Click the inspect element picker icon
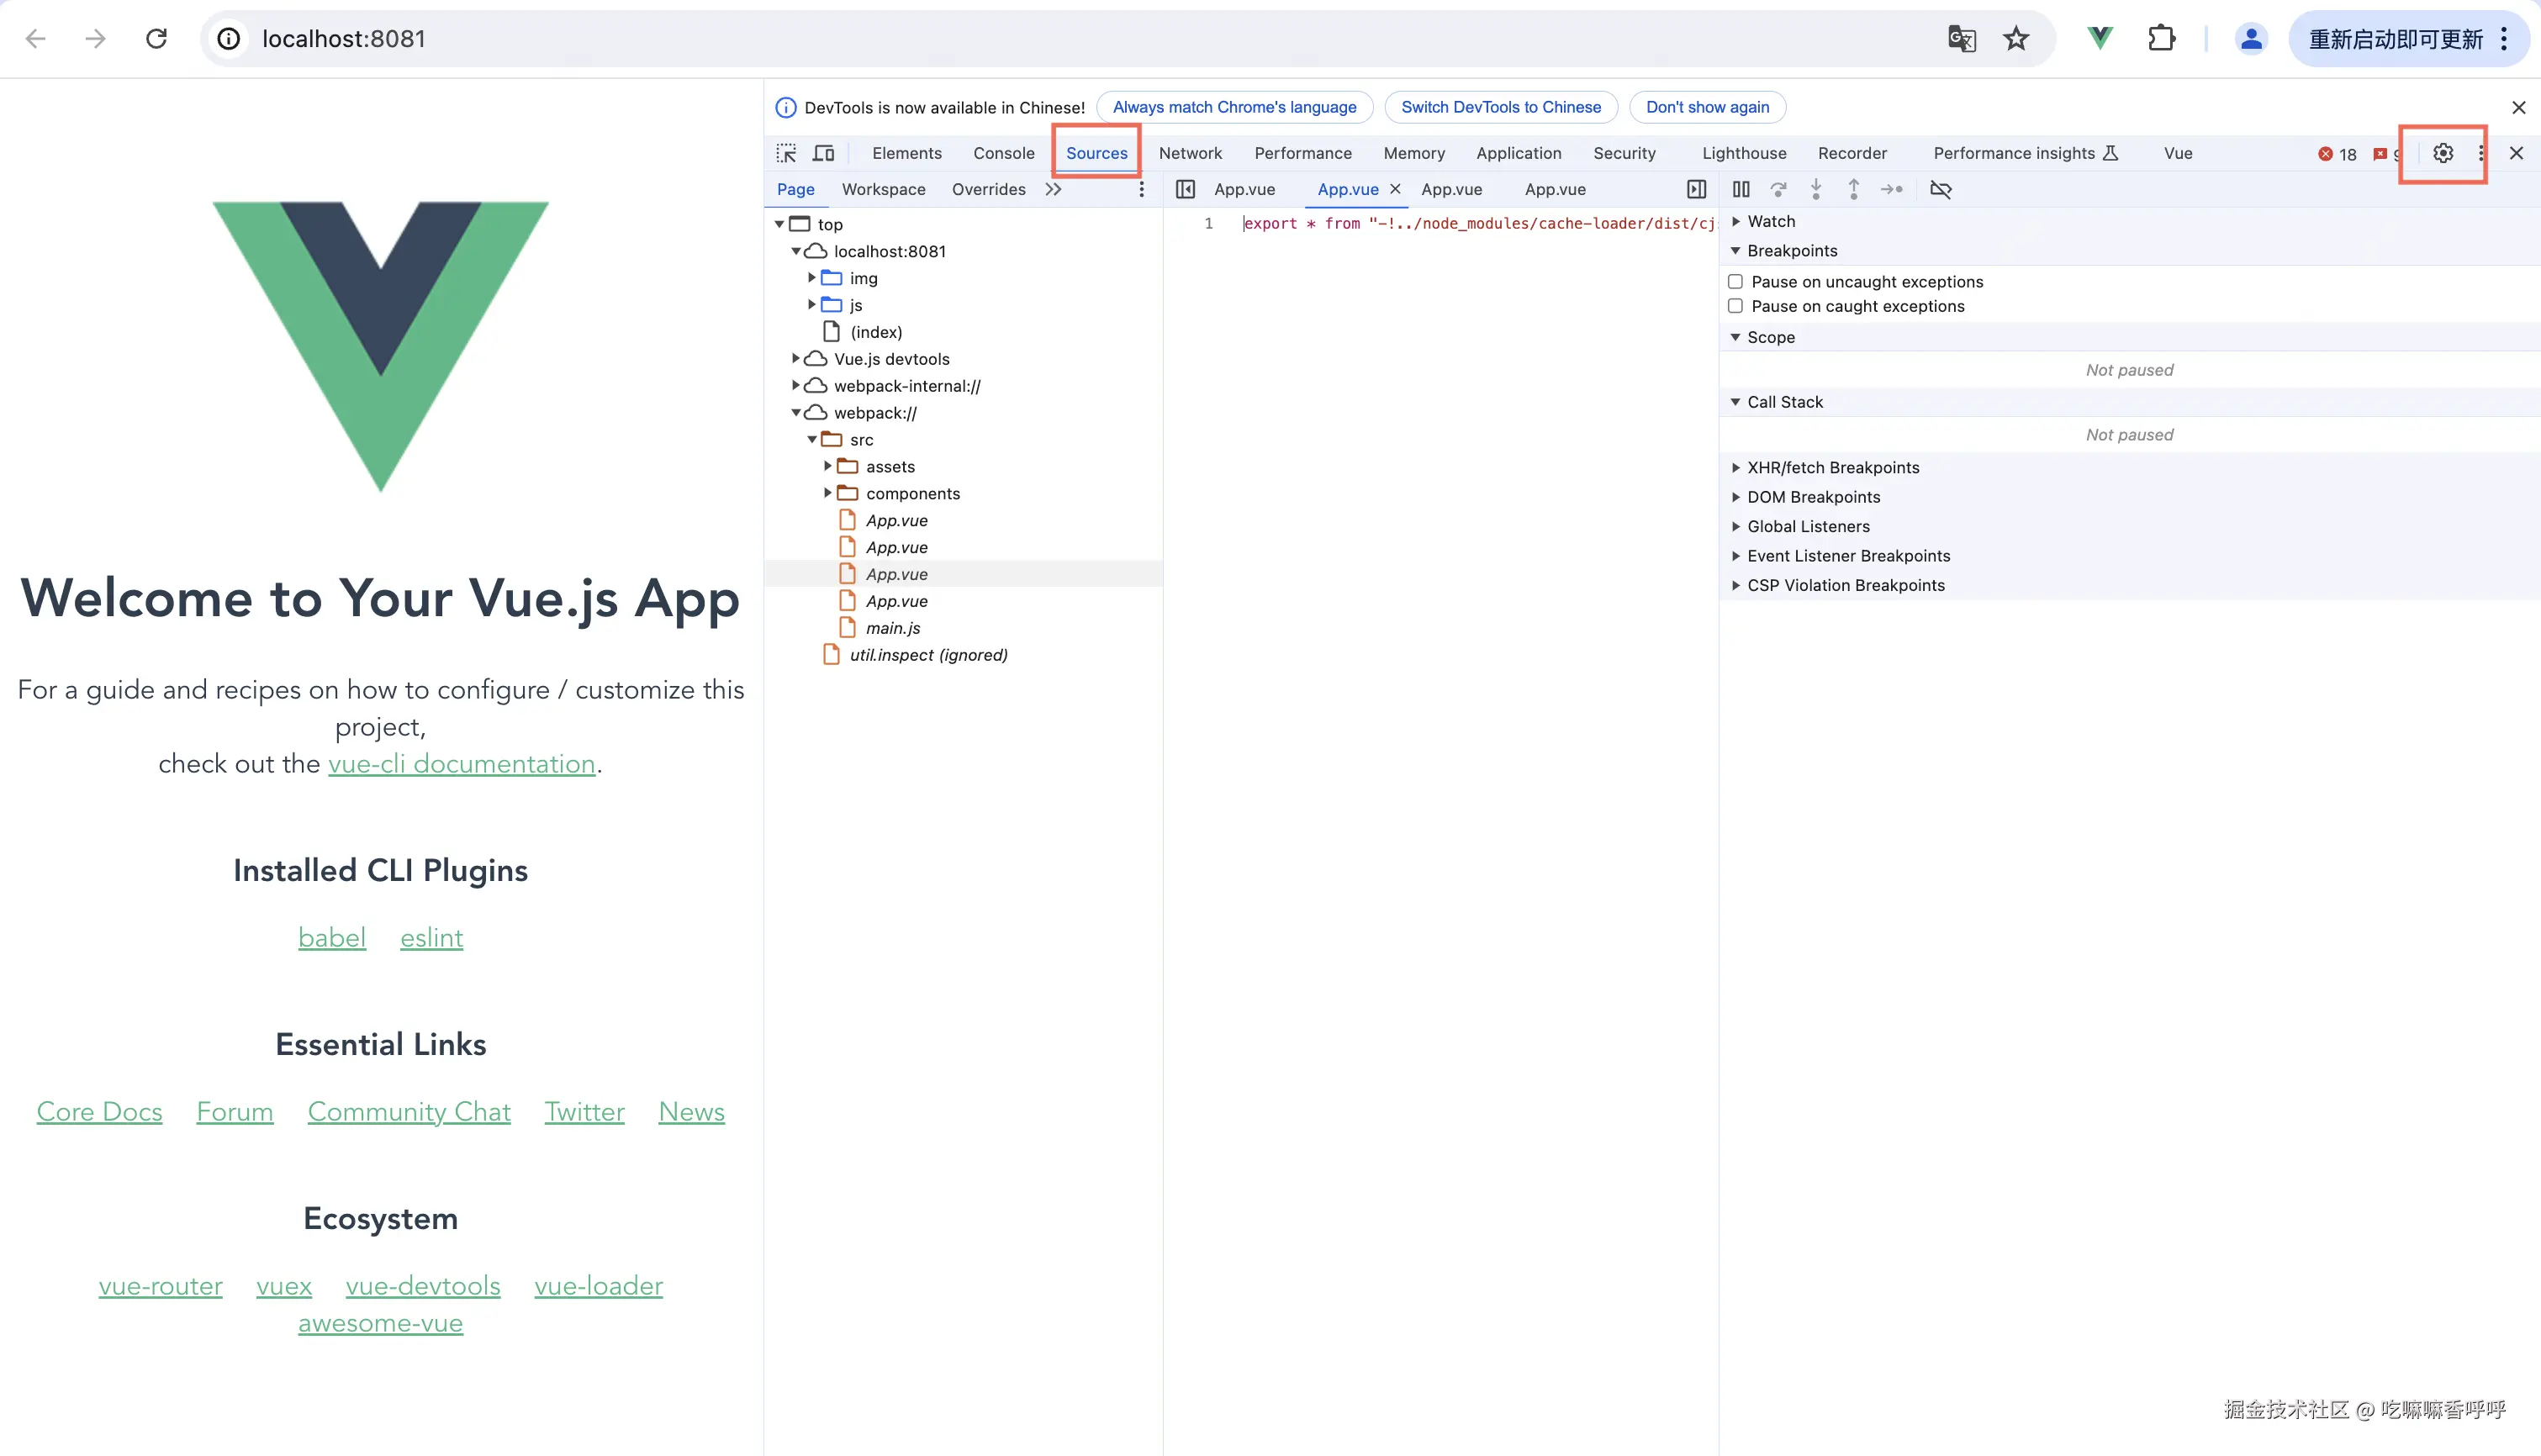2541x1456 pixels. click(786, 153)
